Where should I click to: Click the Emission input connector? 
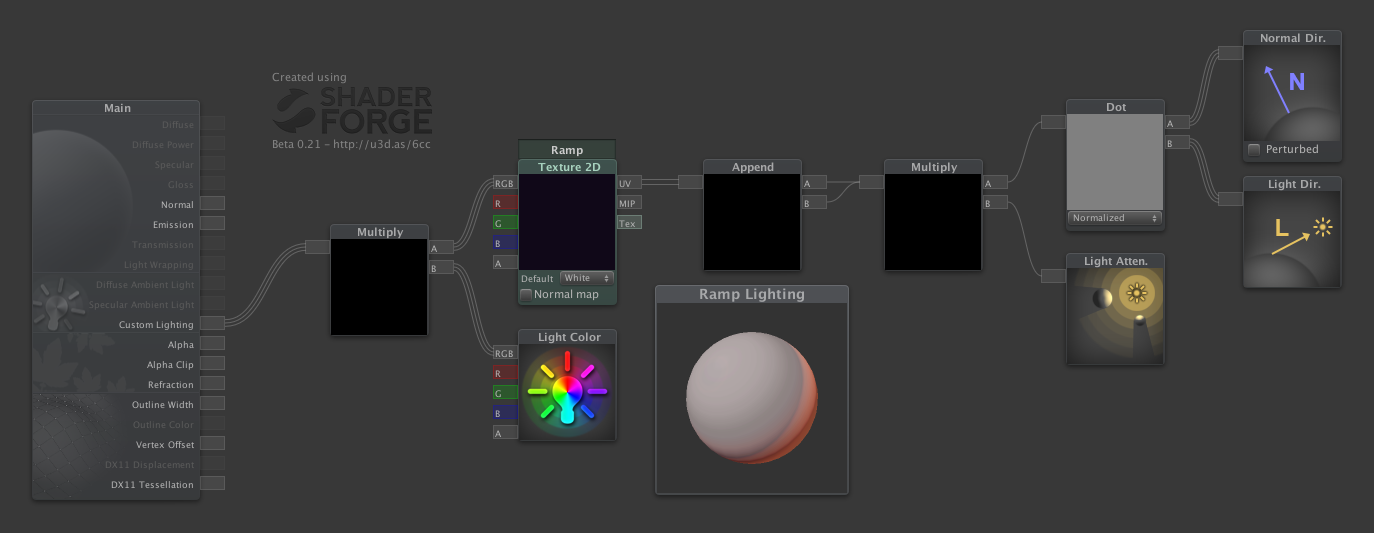tap(211, 223)
